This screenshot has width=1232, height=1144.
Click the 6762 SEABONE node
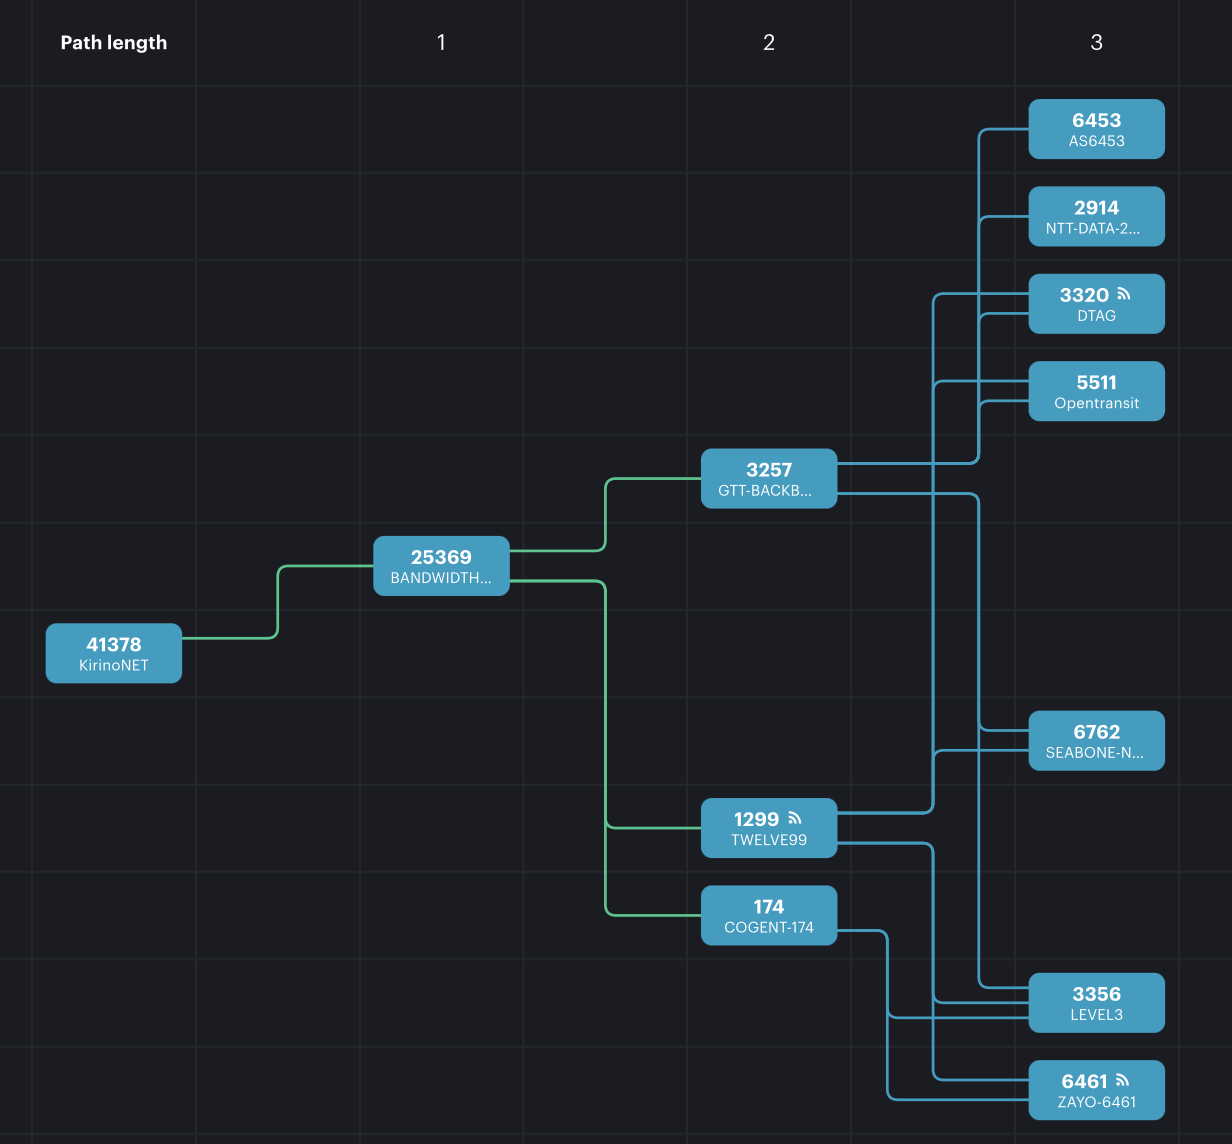tap(1096, 741)
